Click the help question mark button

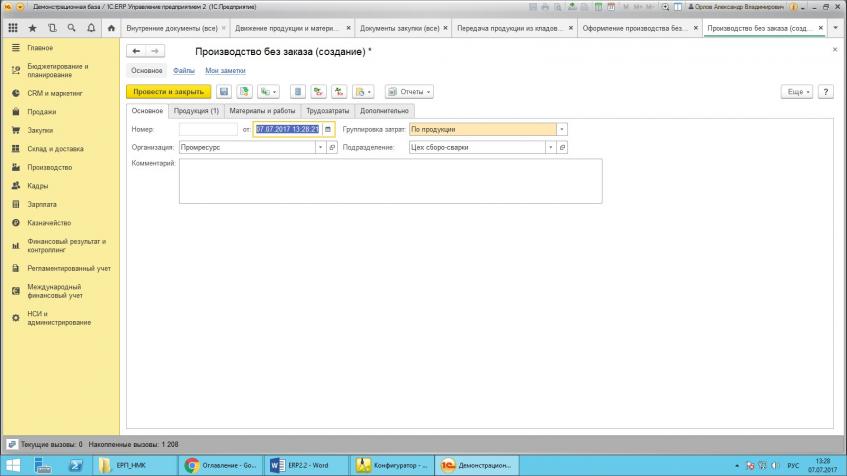[826, 91]
